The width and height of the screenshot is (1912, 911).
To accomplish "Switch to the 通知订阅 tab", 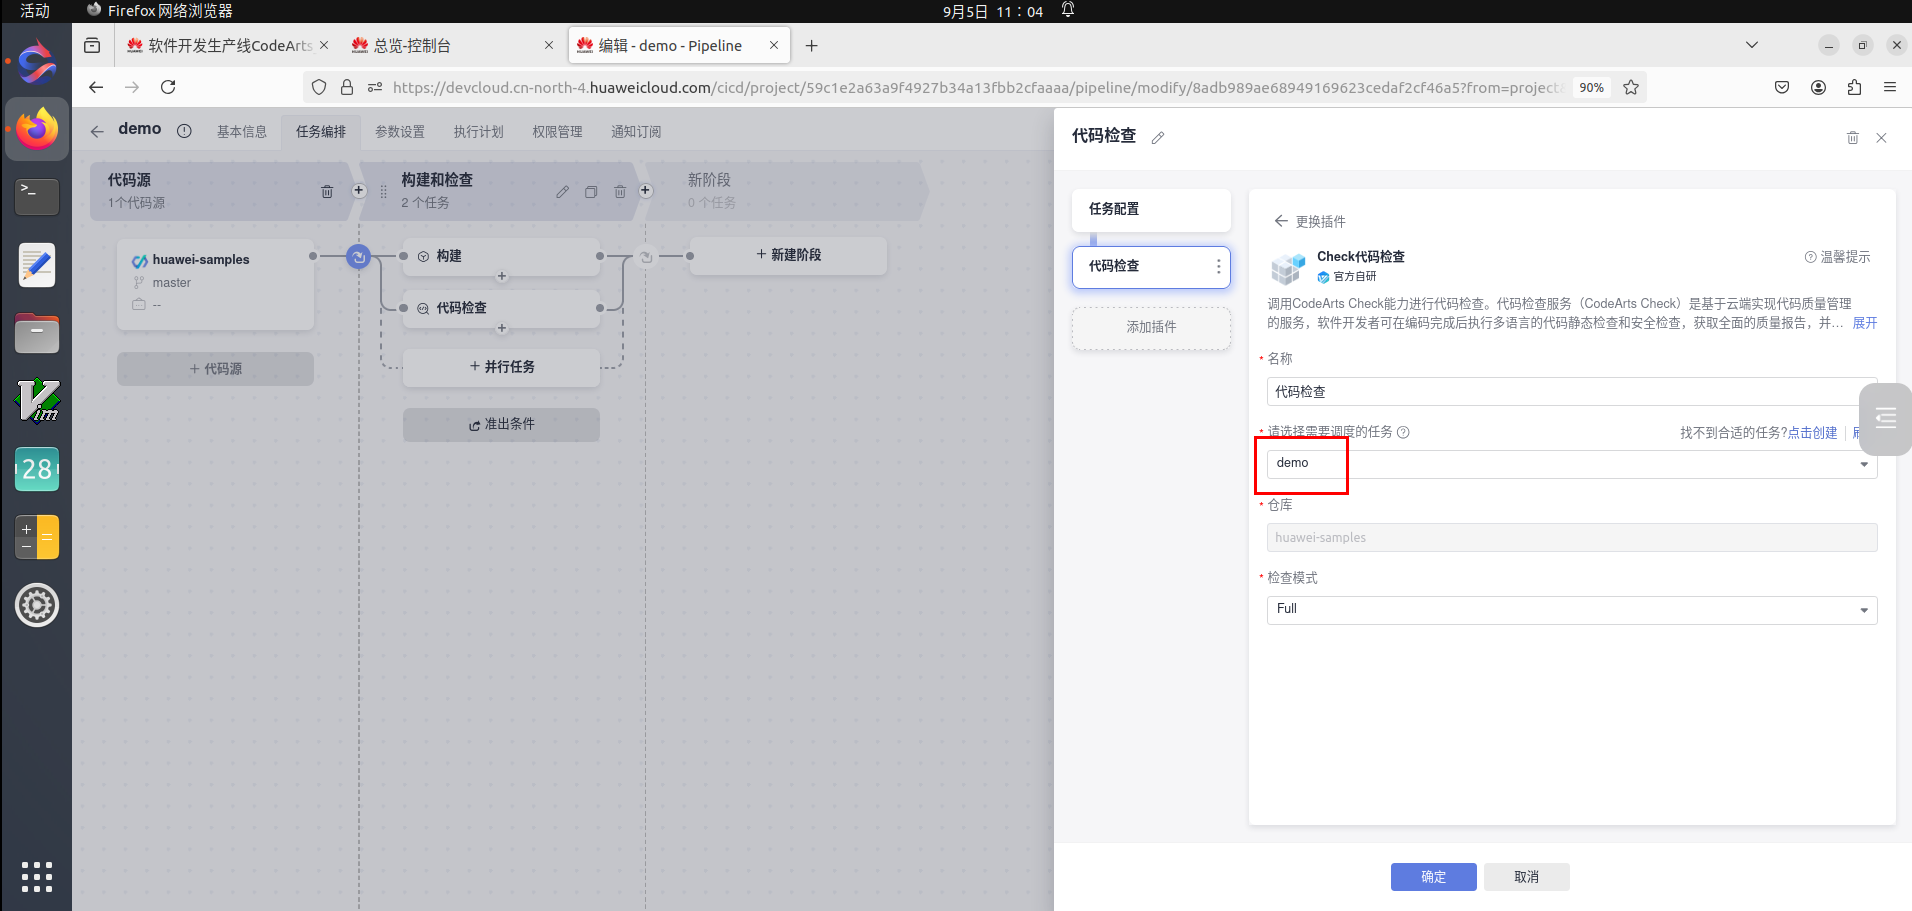I will [x=637, y=132].
